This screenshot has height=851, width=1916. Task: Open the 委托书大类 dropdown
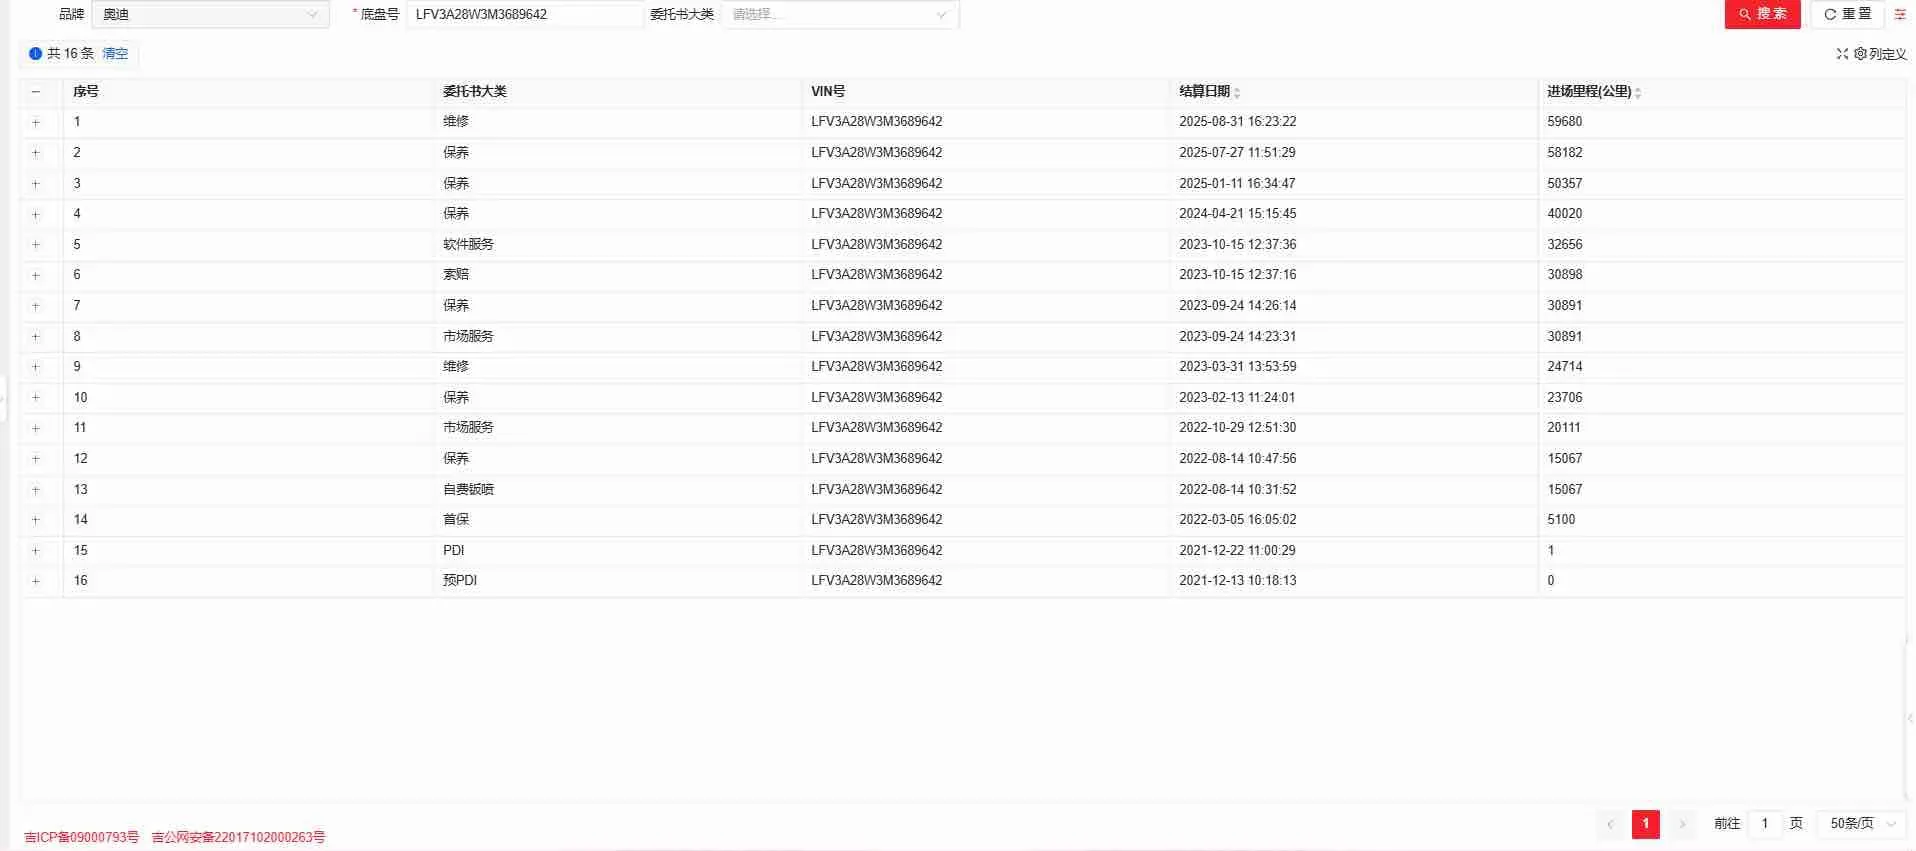[x=840, y=14]
